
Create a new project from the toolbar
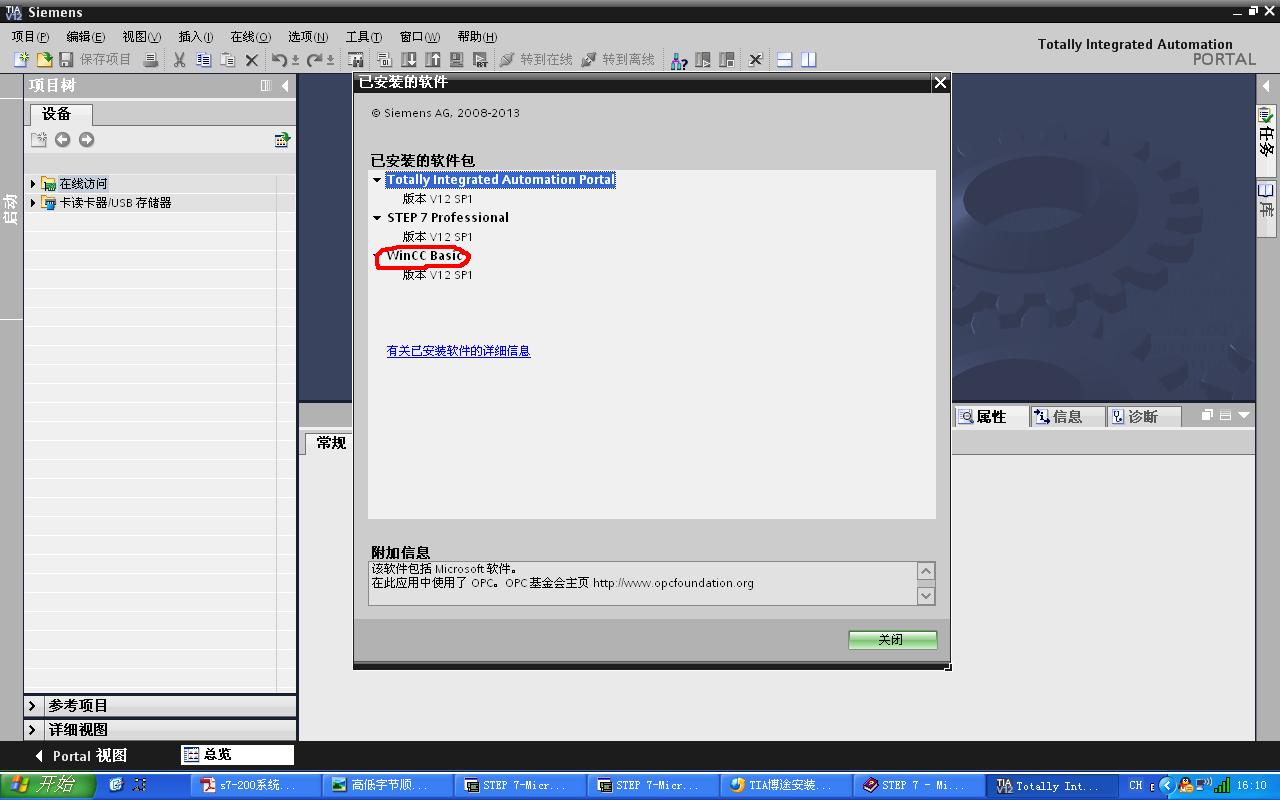21,60
